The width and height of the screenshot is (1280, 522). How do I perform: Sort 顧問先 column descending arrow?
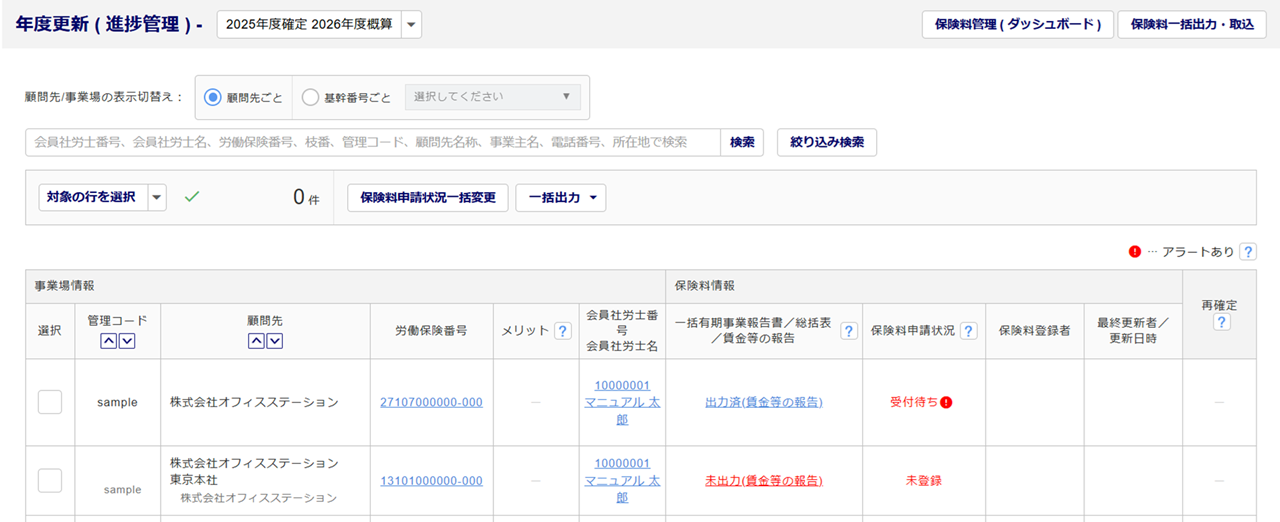pos(274,341)
